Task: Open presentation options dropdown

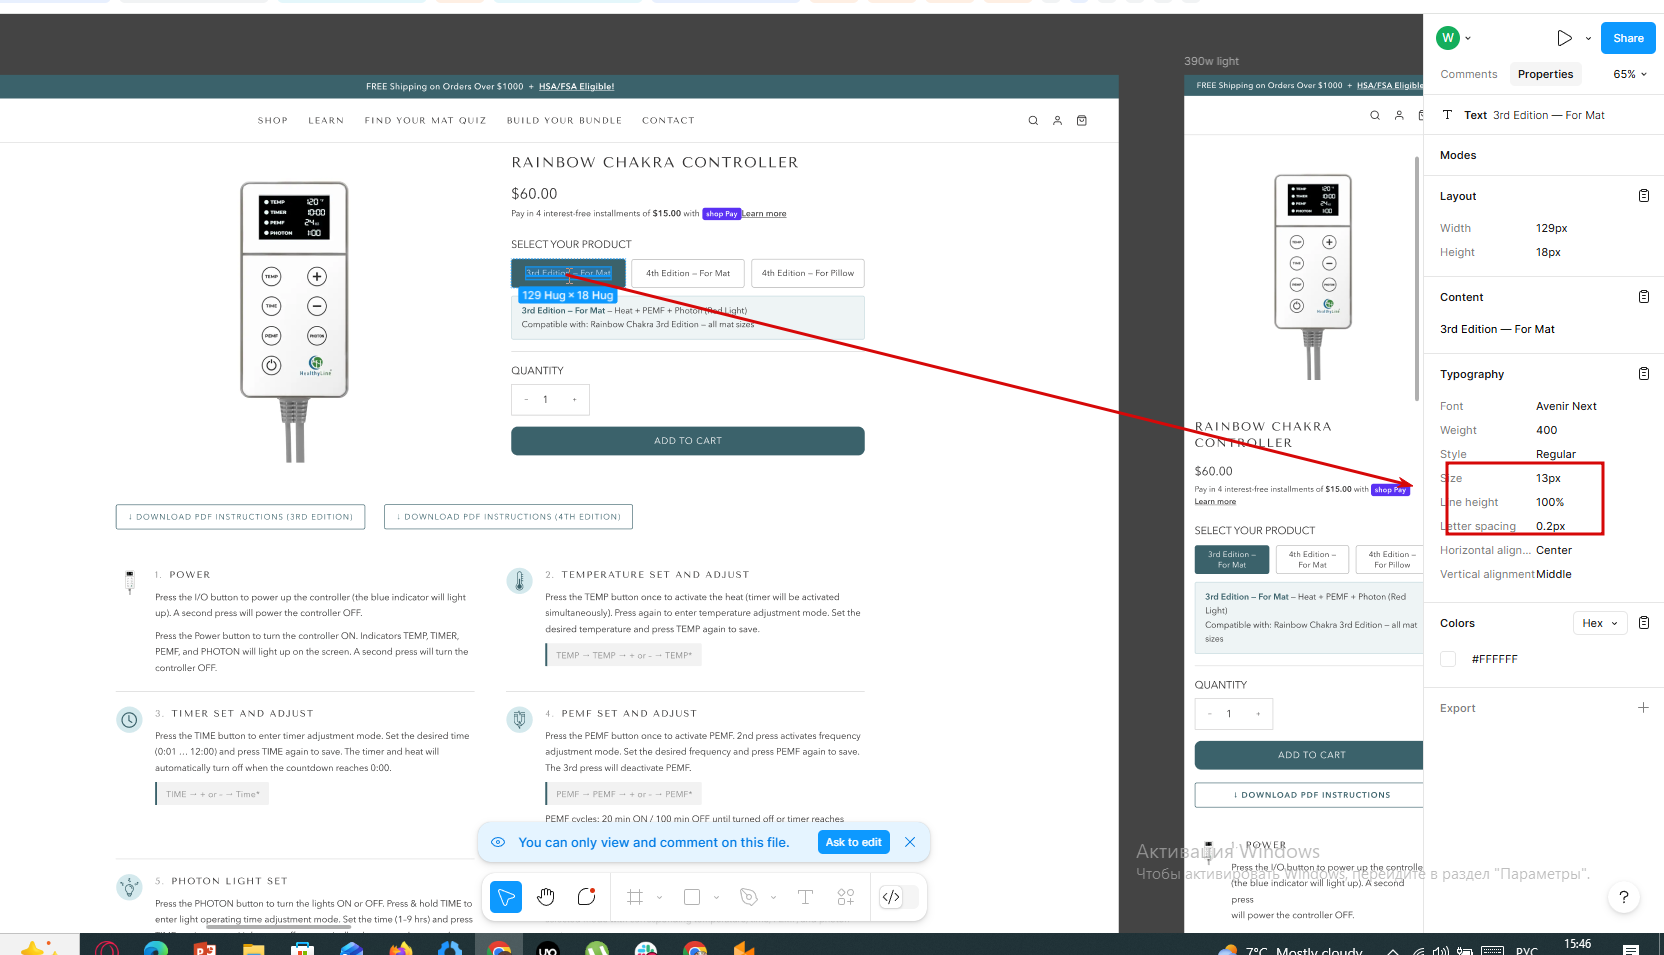Action: [x=1588, y=38]
